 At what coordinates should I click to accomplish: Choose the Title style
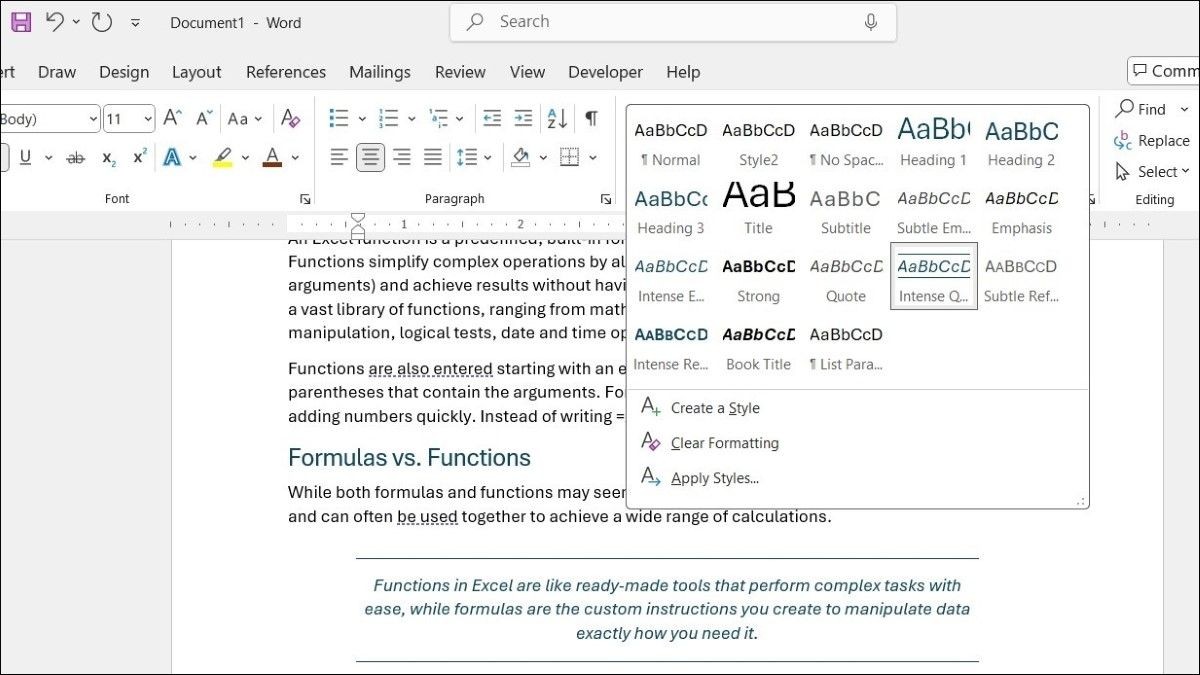coord(758,208)
